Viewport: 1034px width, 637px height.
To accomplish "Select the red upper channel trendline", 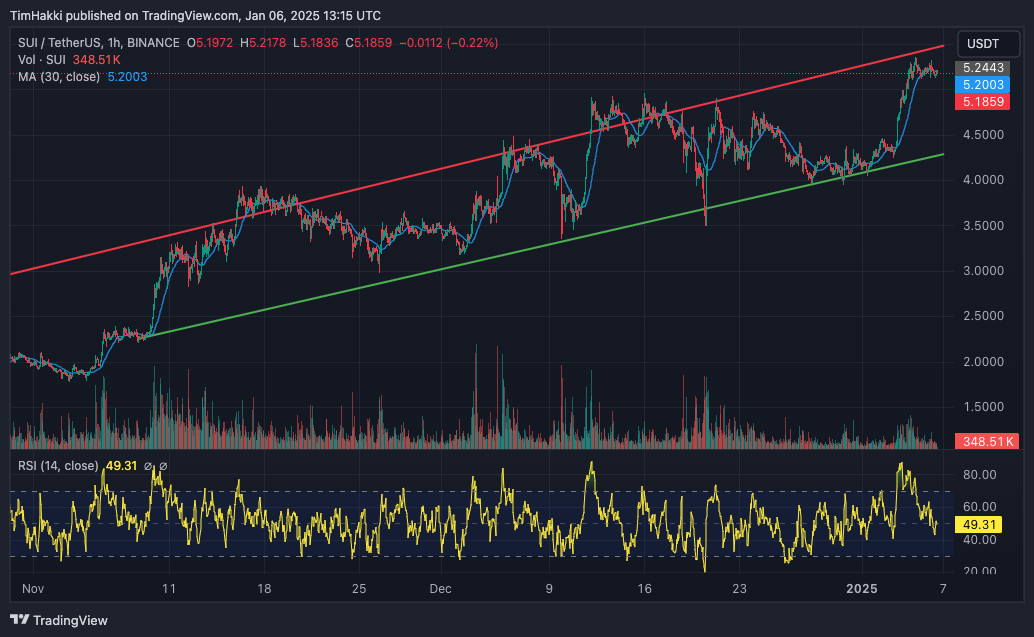I will coord(477,160).
